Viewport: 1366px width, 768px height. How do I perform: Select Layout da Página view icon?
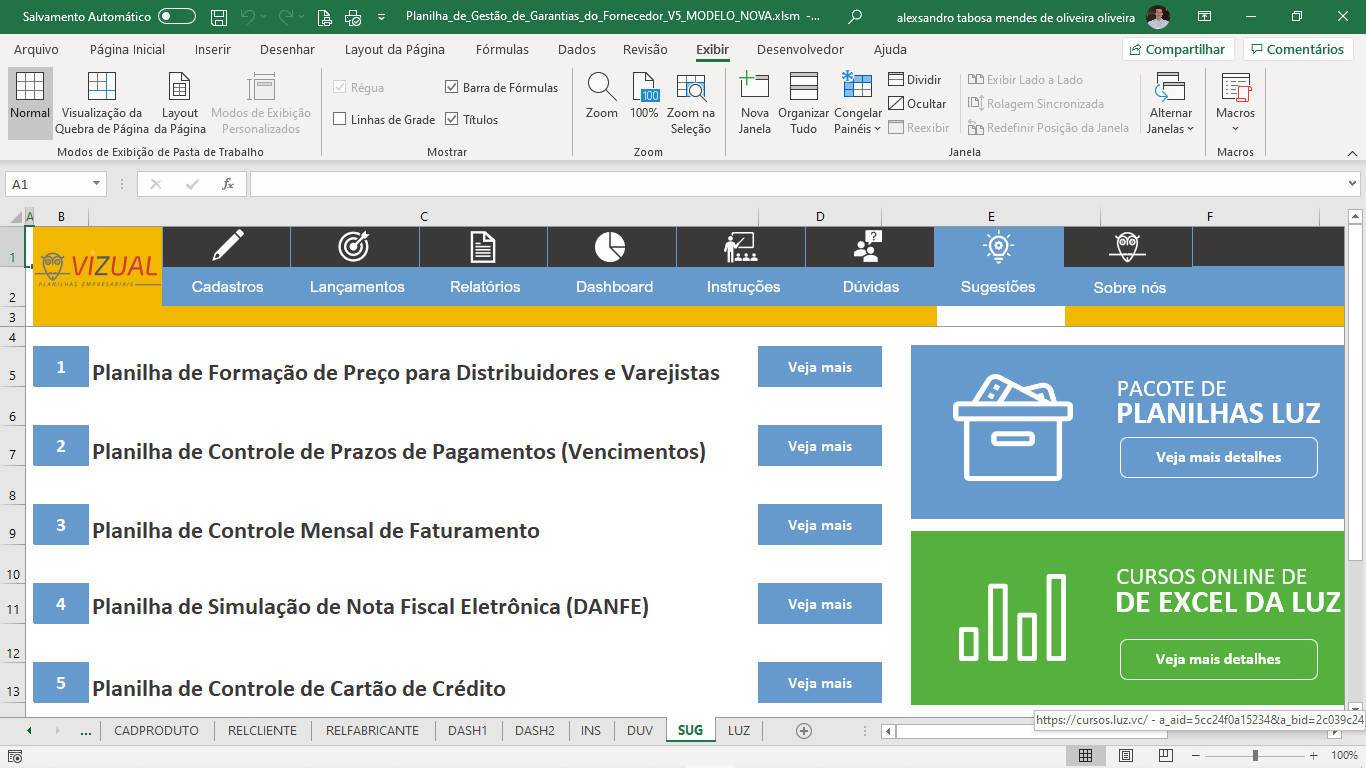(180, 89)
